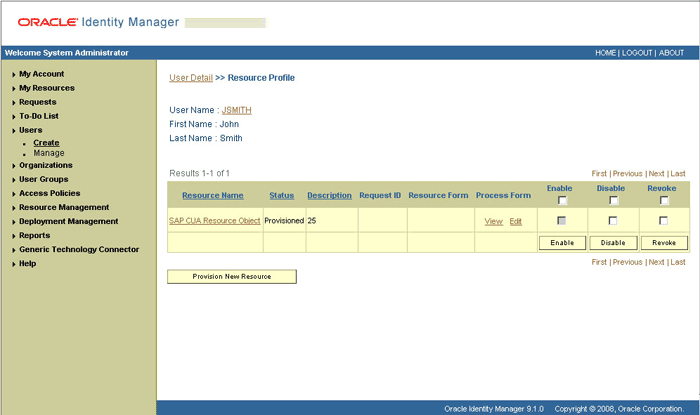Viewport: 700px width, 415px height.
Task: Sort by Description column
Action: tap(329, 195)
